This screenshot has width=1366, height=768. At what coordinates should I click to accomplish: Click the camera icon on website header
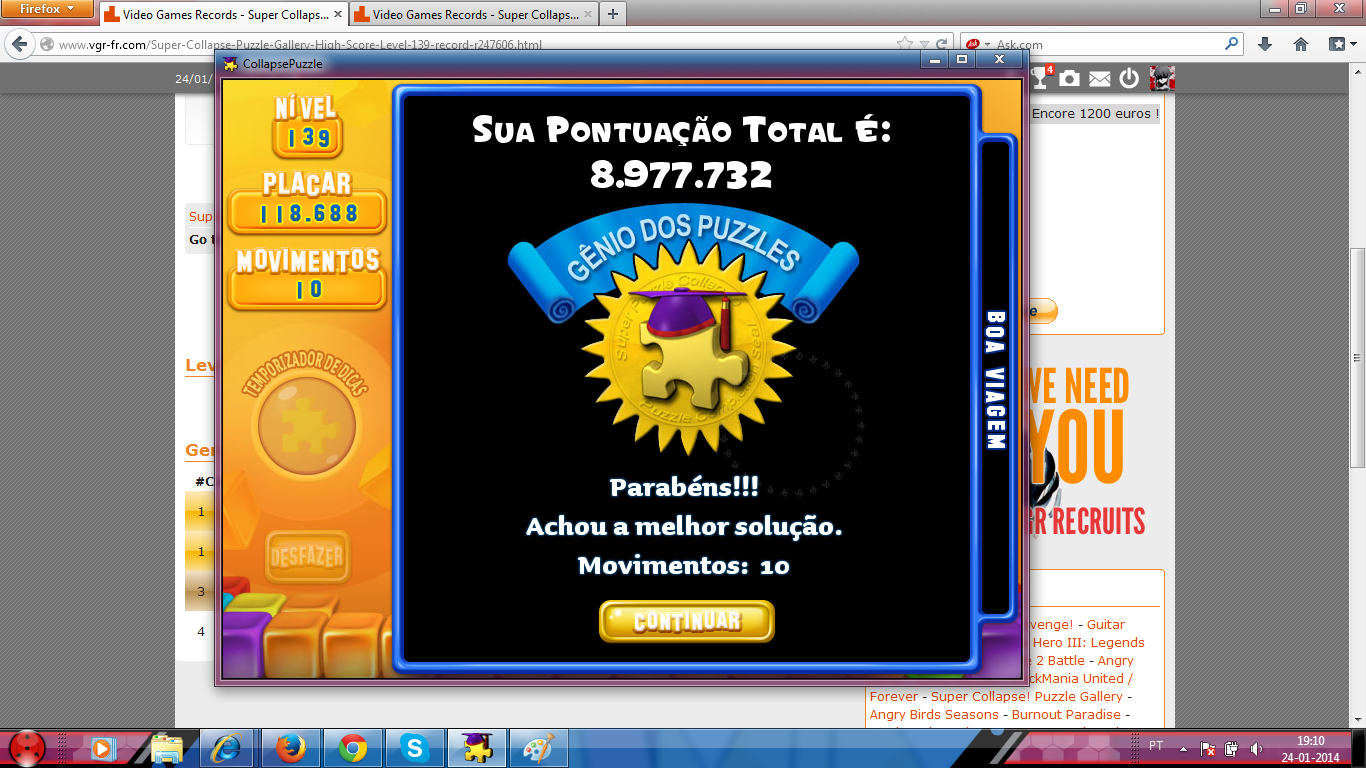pyautogui.click(x=1070, y=78)
